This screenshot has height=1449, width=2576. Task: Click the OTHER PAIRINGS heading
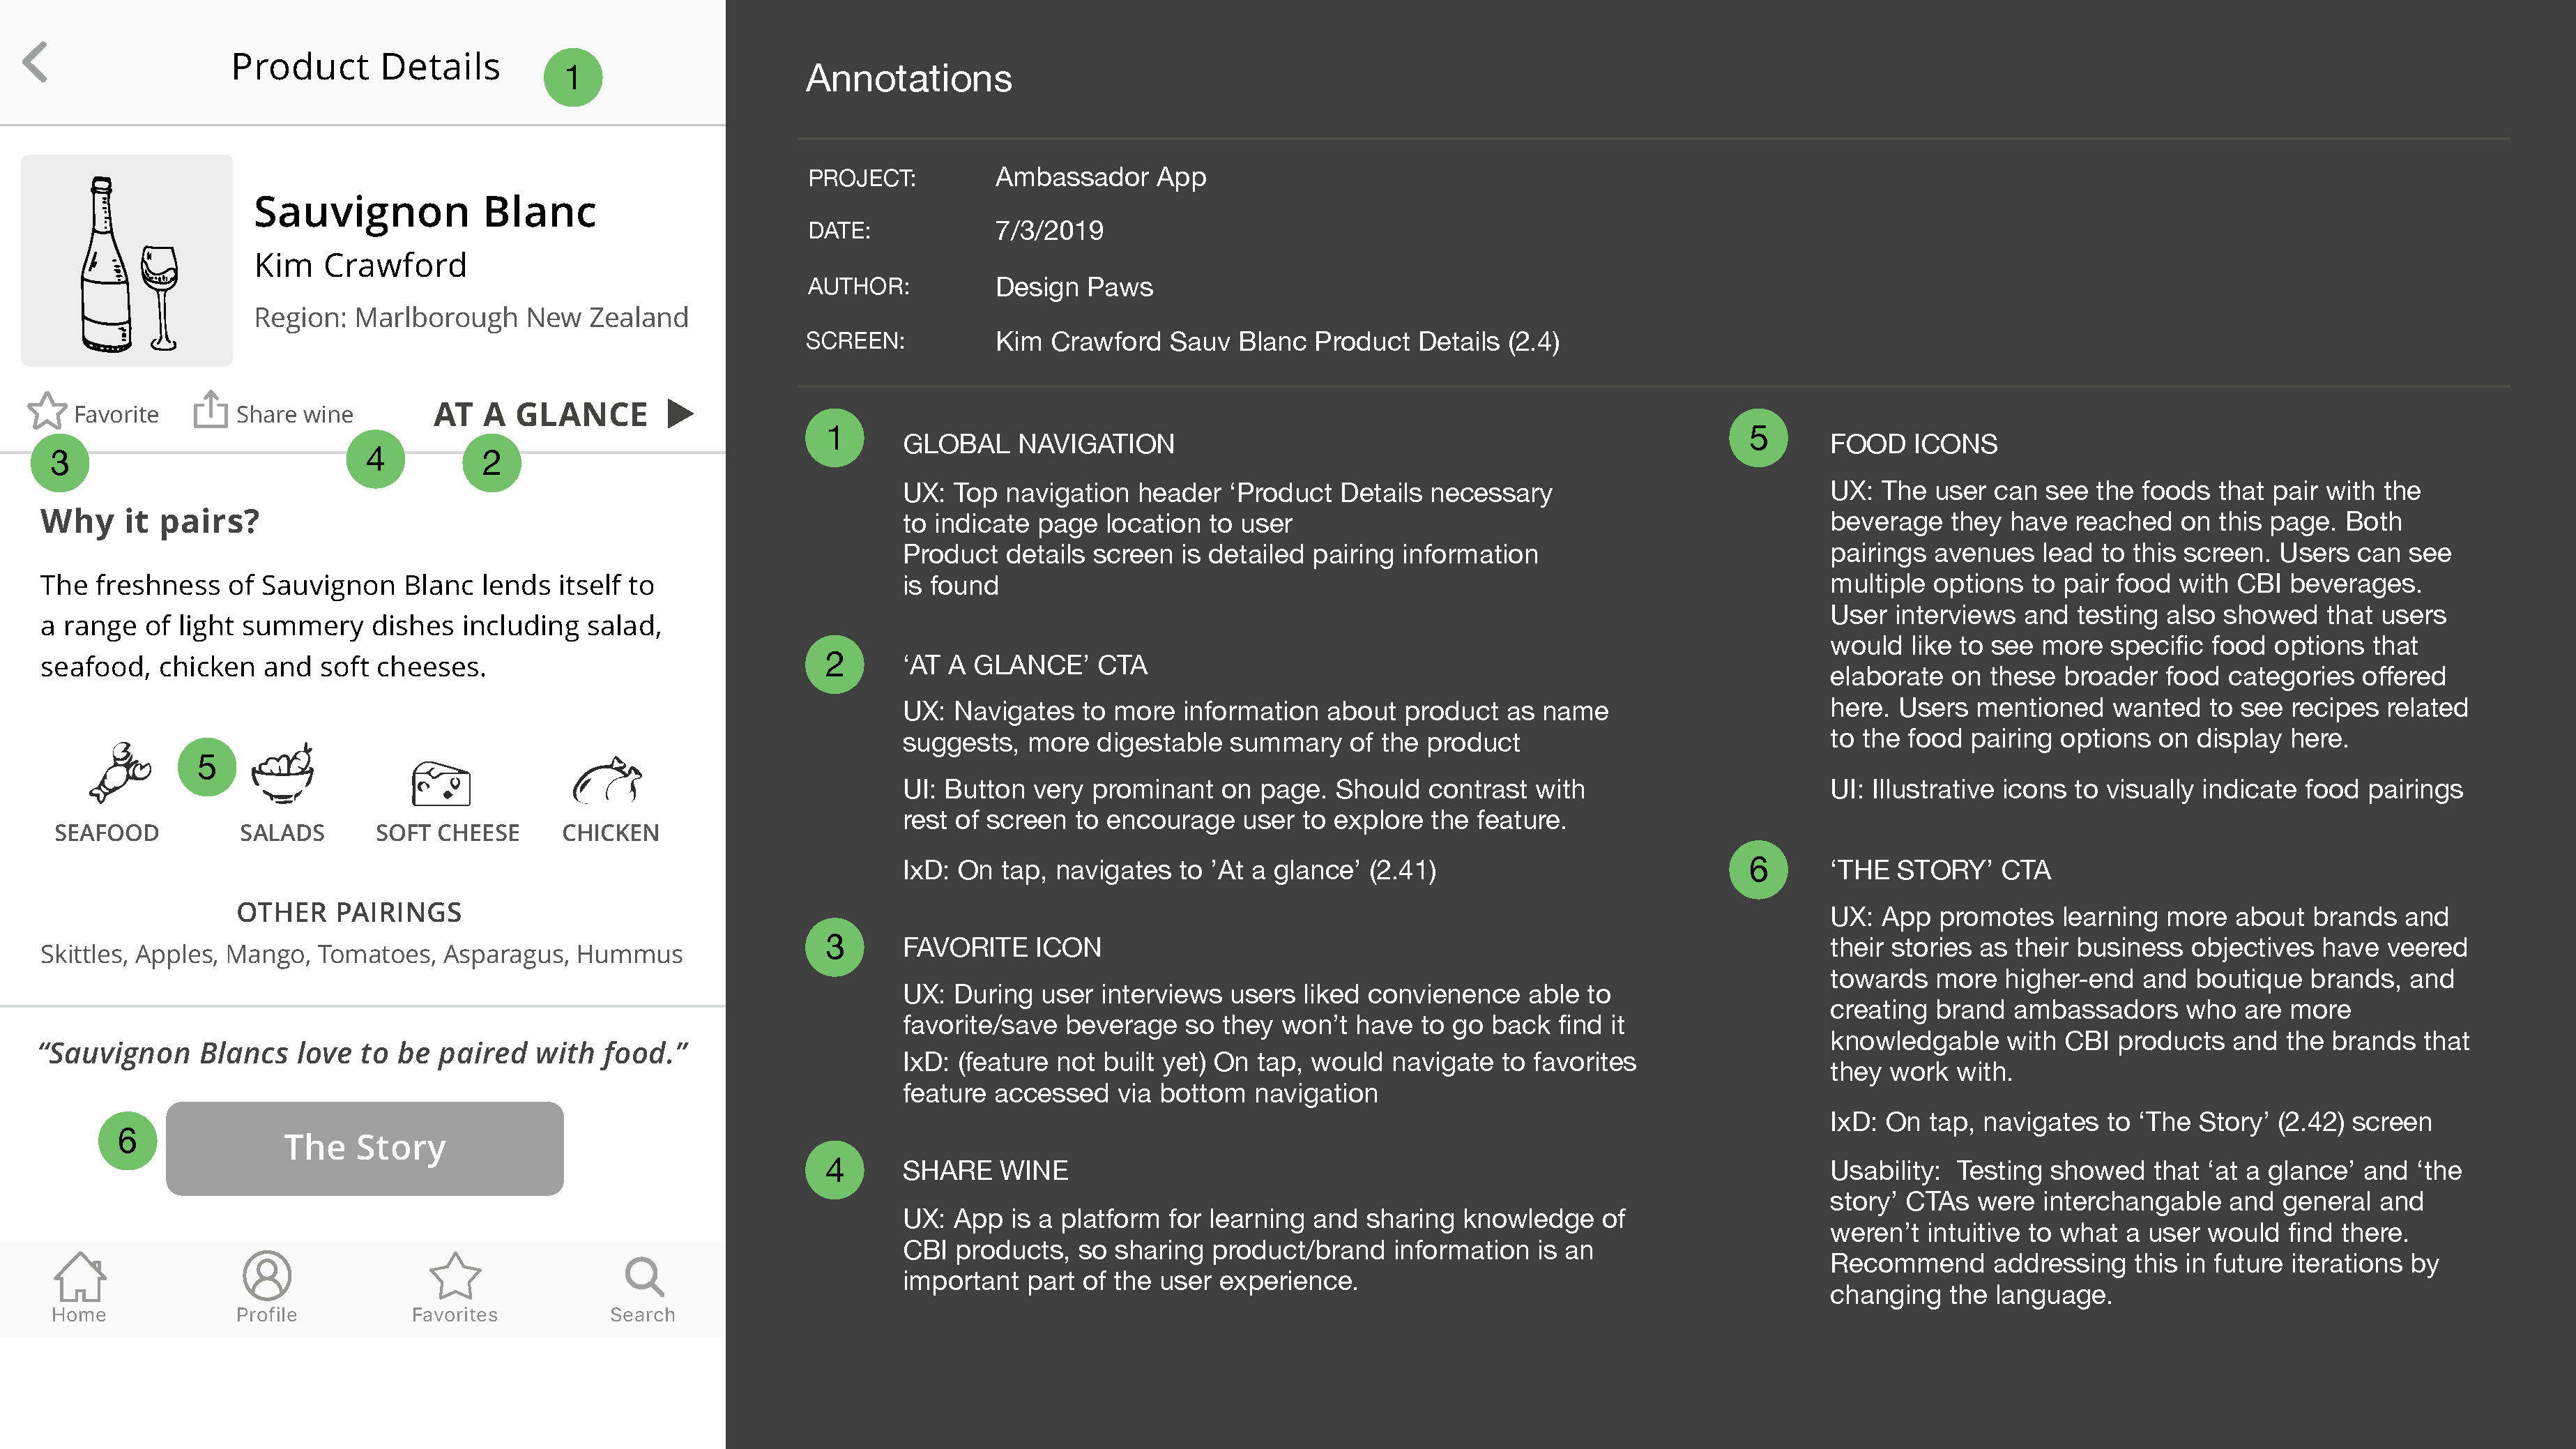[349, 912]
